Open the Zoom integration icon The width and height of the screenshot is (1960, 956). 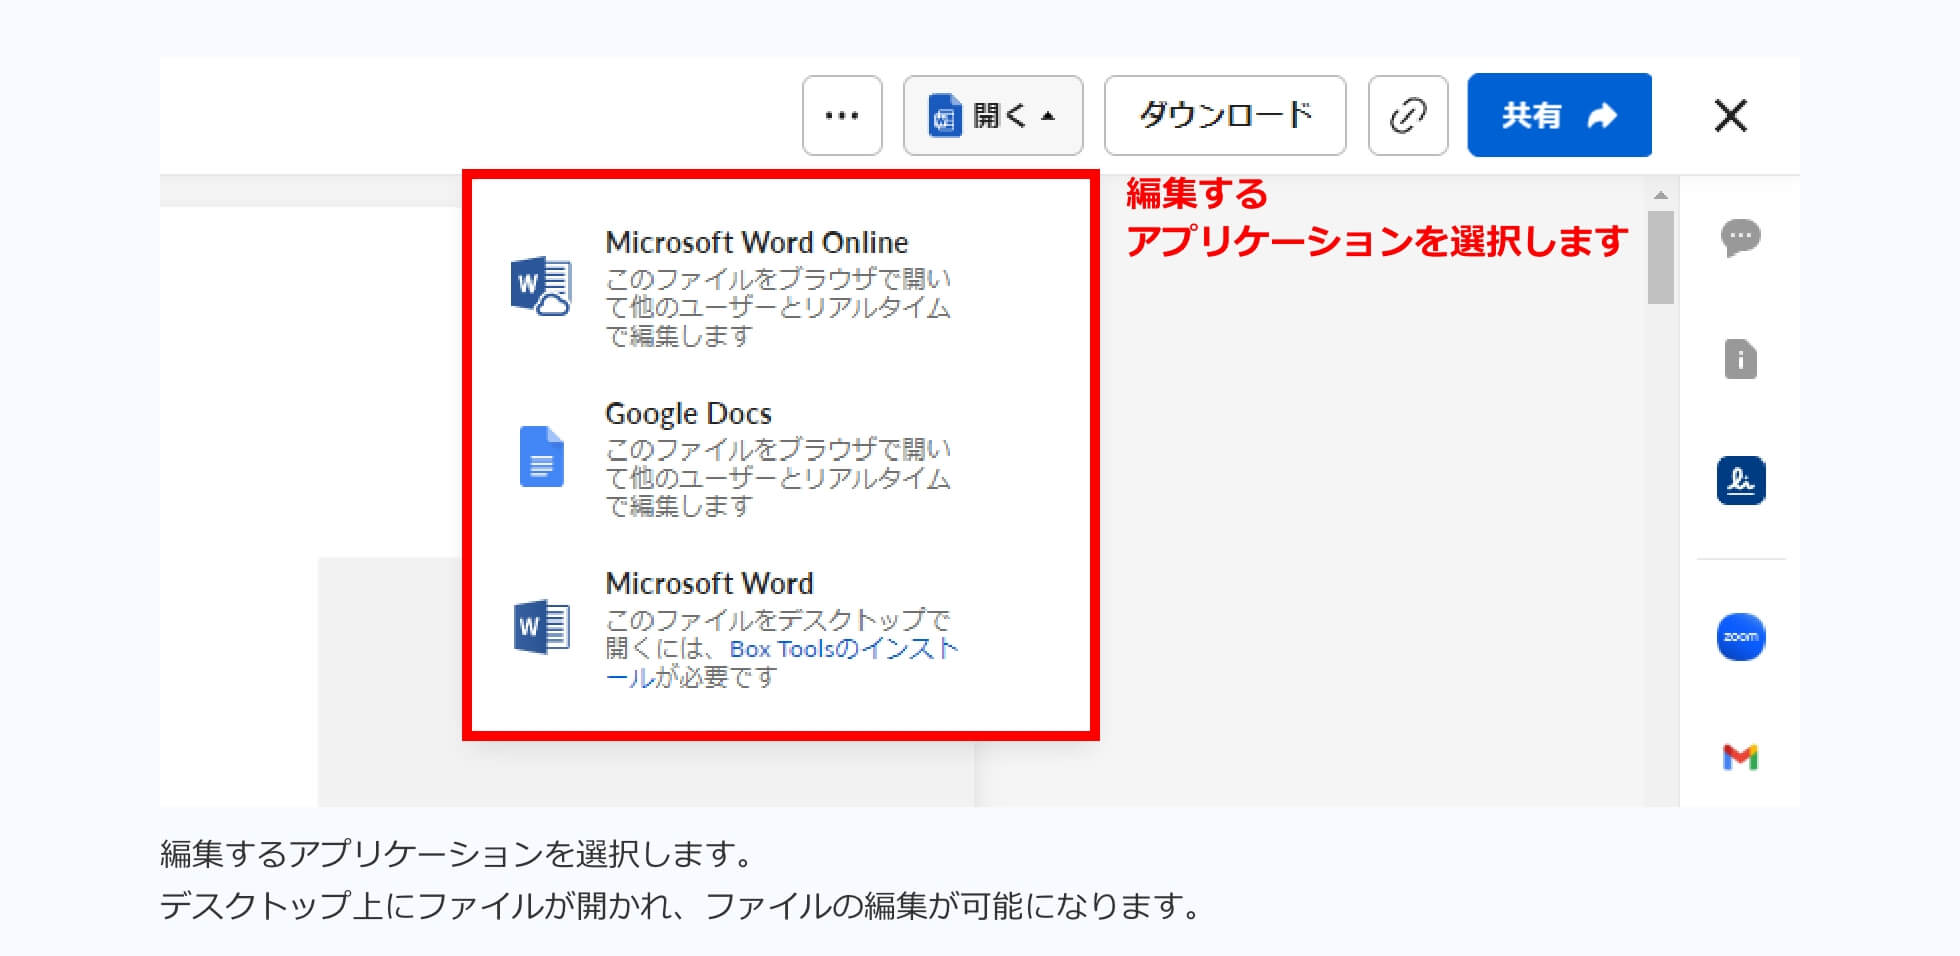click(1740, 637)
